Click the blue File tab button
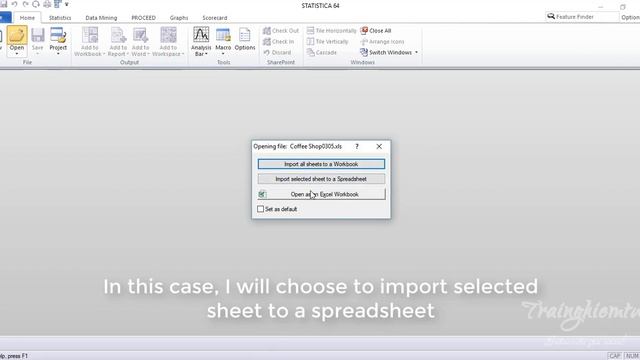 5,18
